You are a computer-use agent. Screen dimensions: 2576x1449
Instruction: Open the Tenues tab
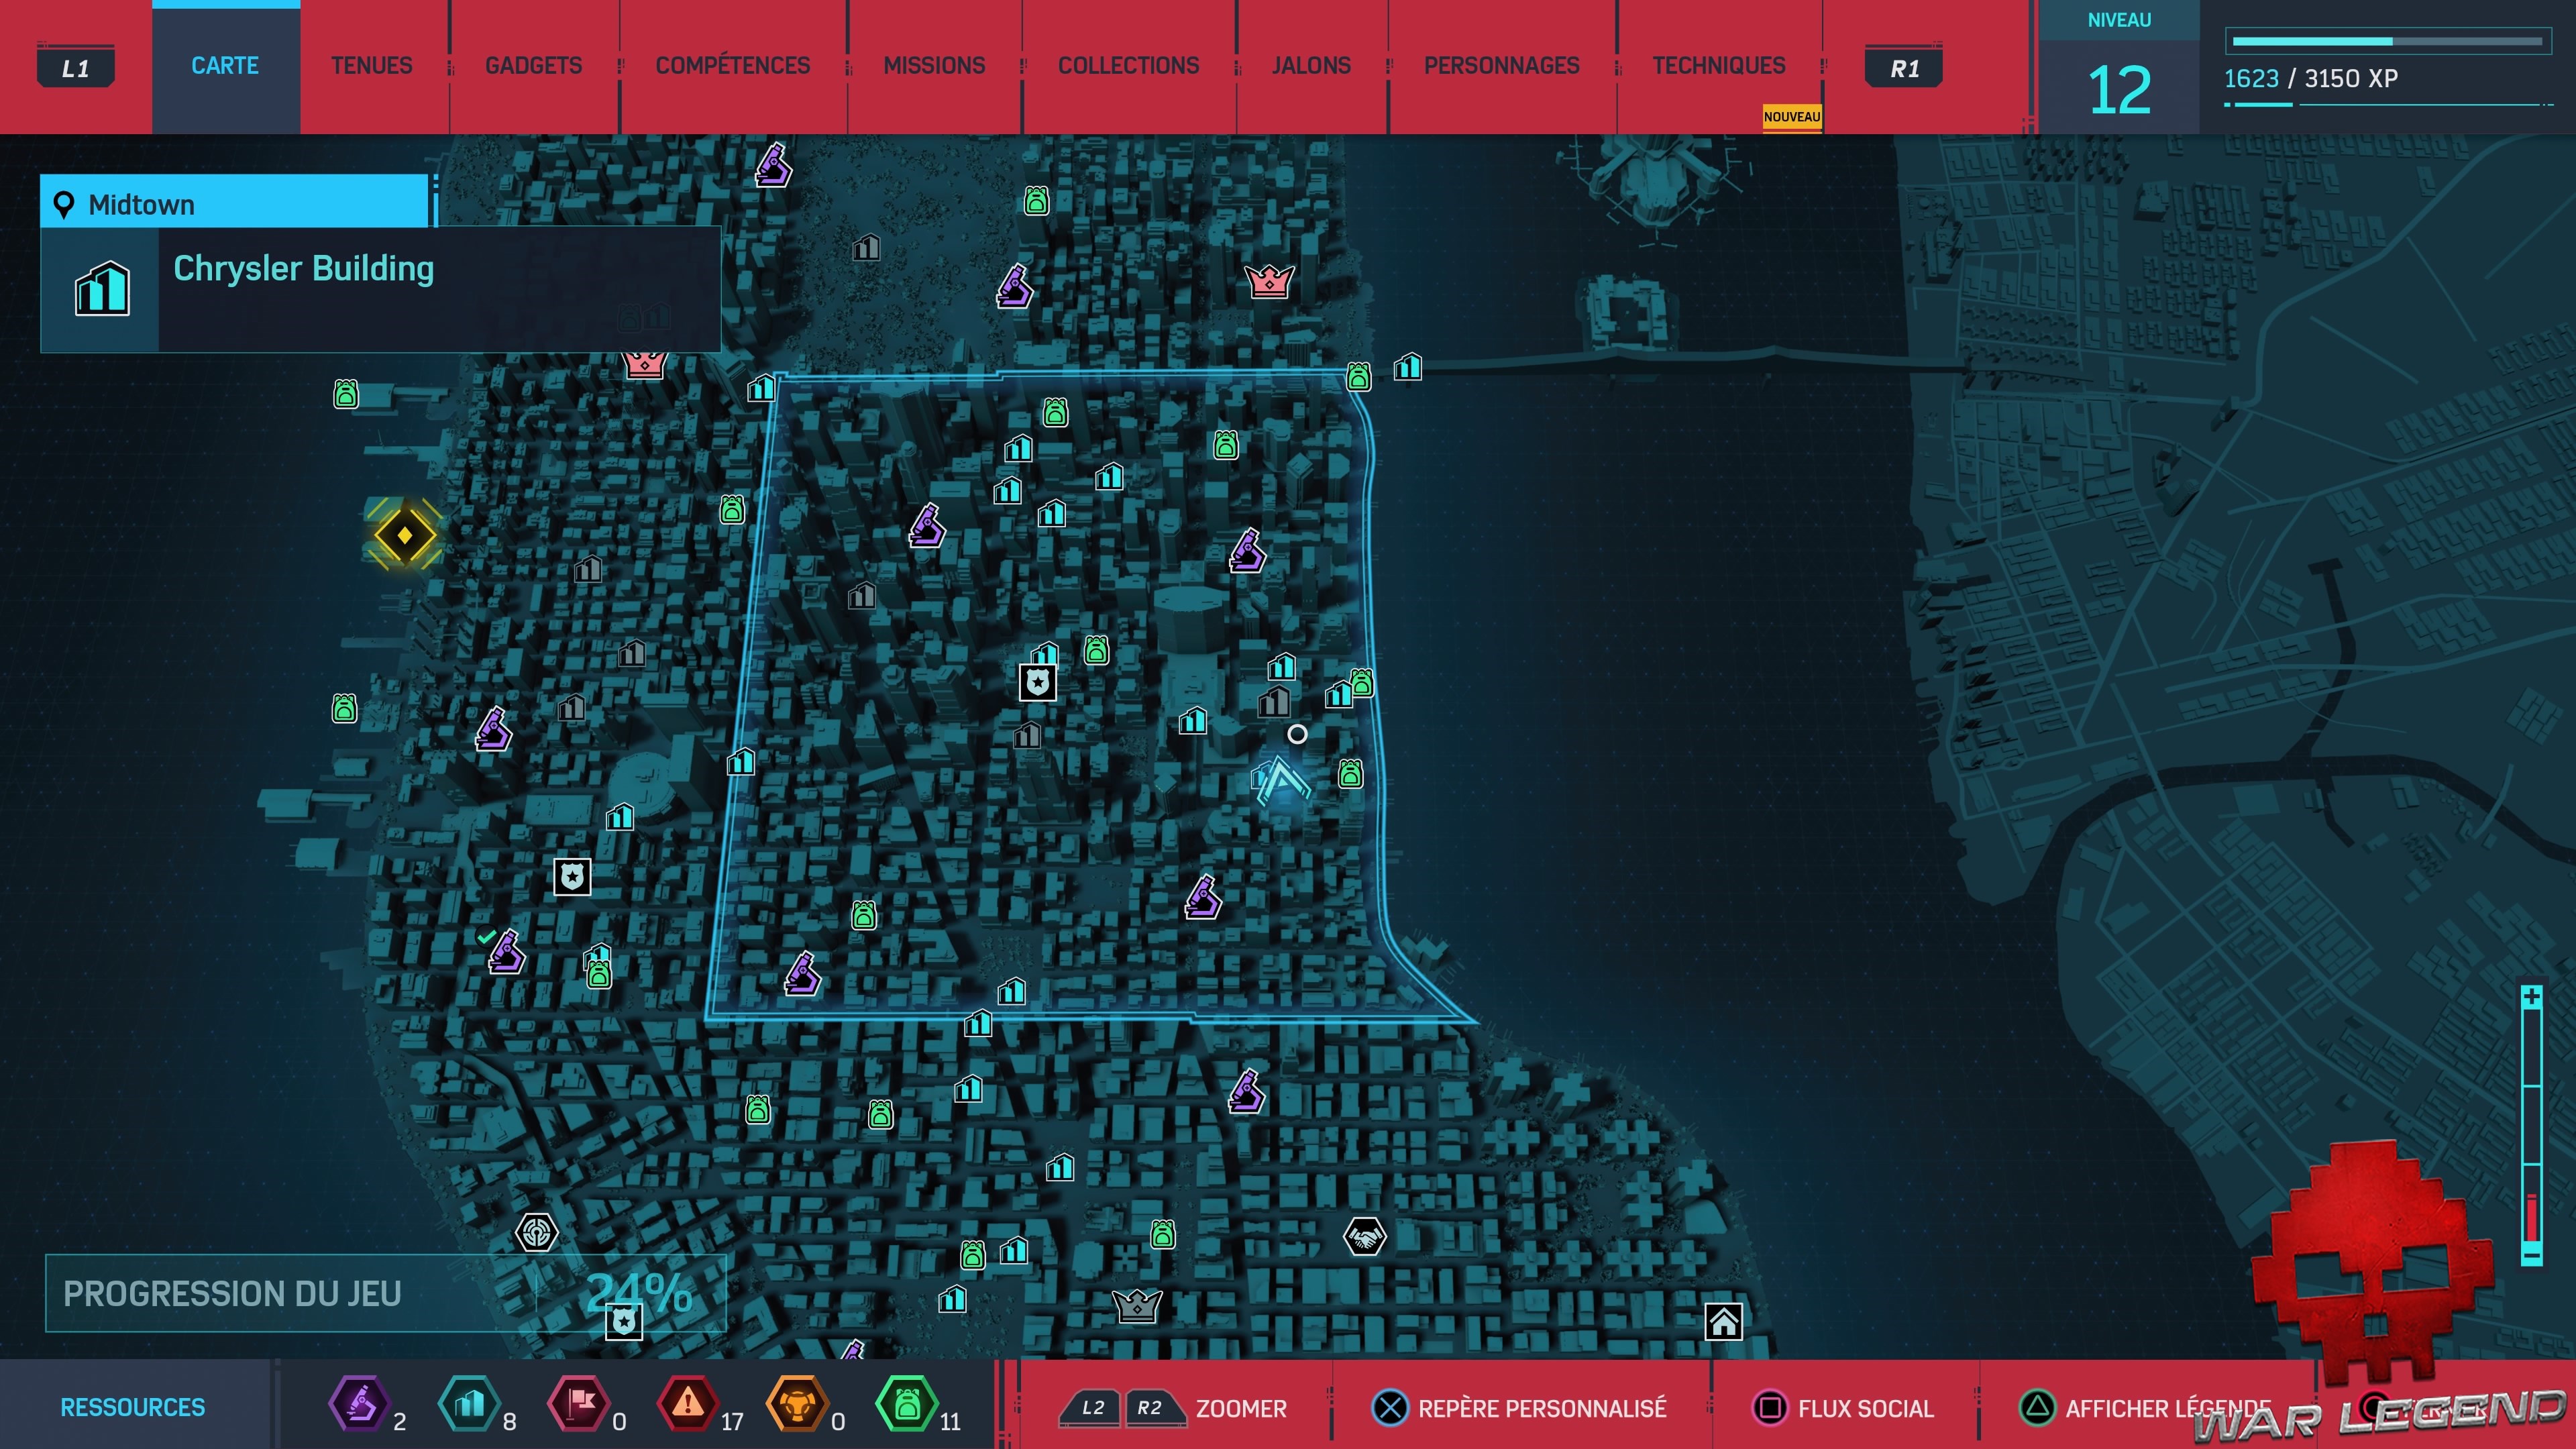[x=371, y=66]
